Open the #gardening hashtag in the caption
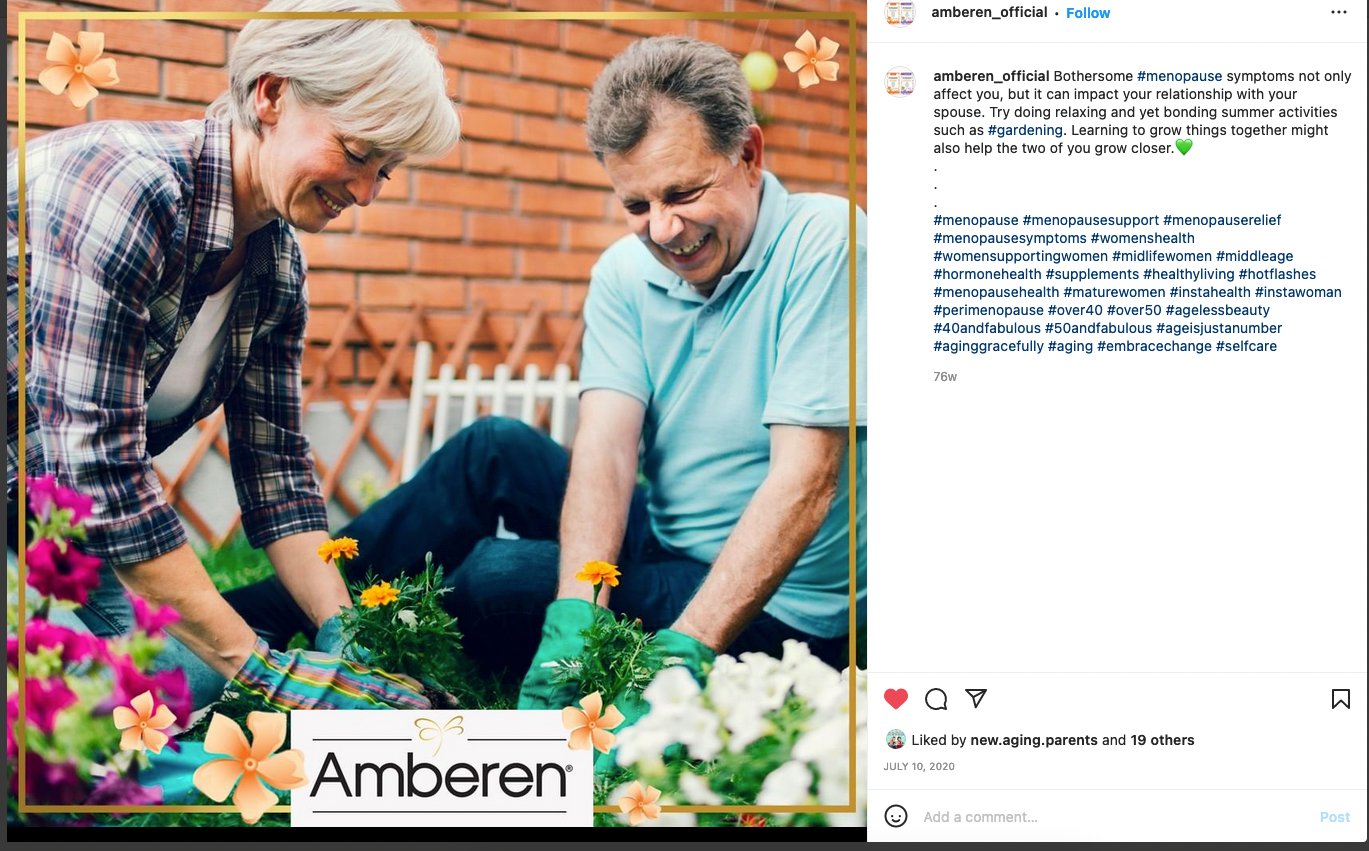The height and width of the screenshot is (851, 1369). click(1025, 130)
